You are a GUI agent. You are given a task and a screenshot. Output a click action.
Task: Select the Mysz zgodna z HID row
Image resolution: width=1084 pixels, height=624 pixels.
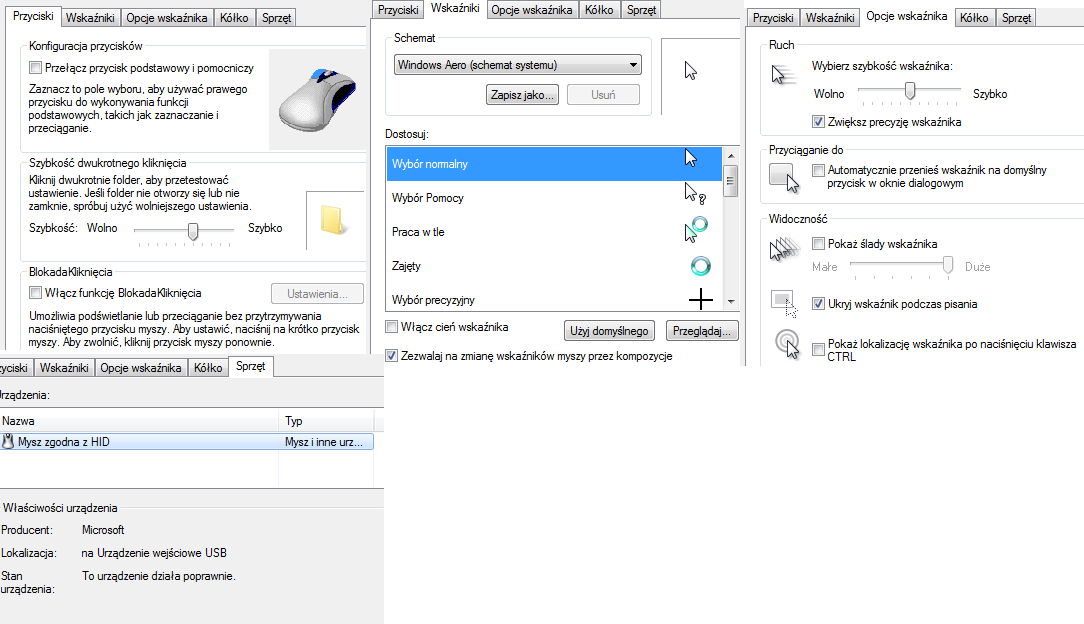pyautogui.click(x=187, y=442)
